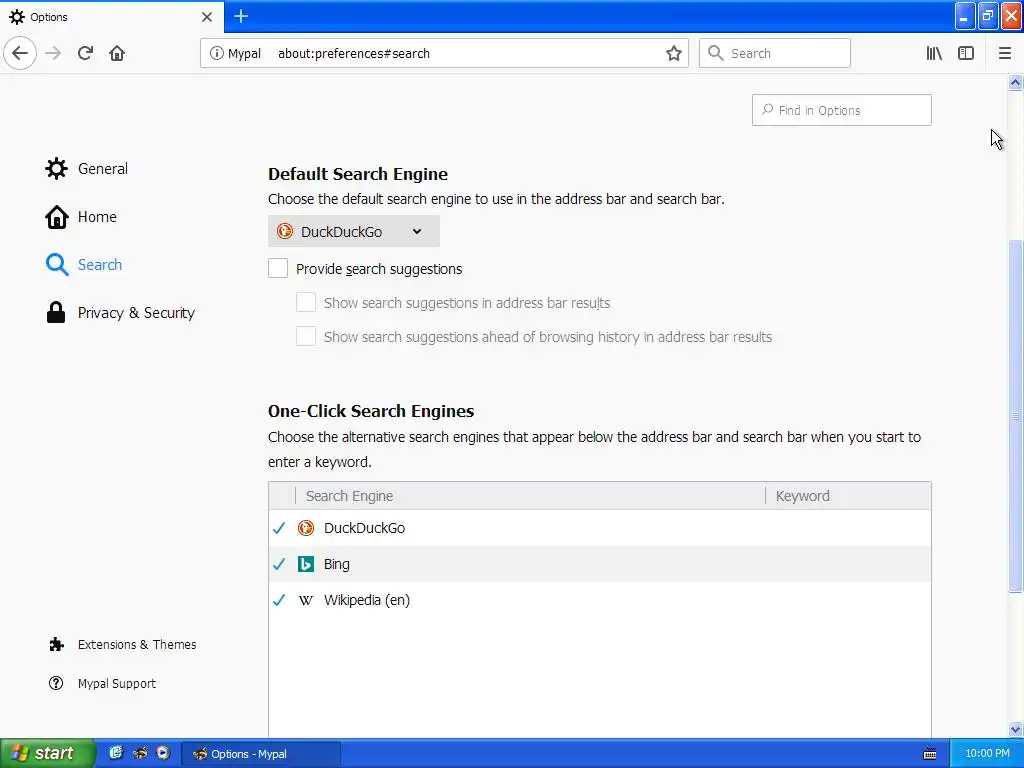Uncheck Bing one-click engine checkmark

(x=279, y=564)
